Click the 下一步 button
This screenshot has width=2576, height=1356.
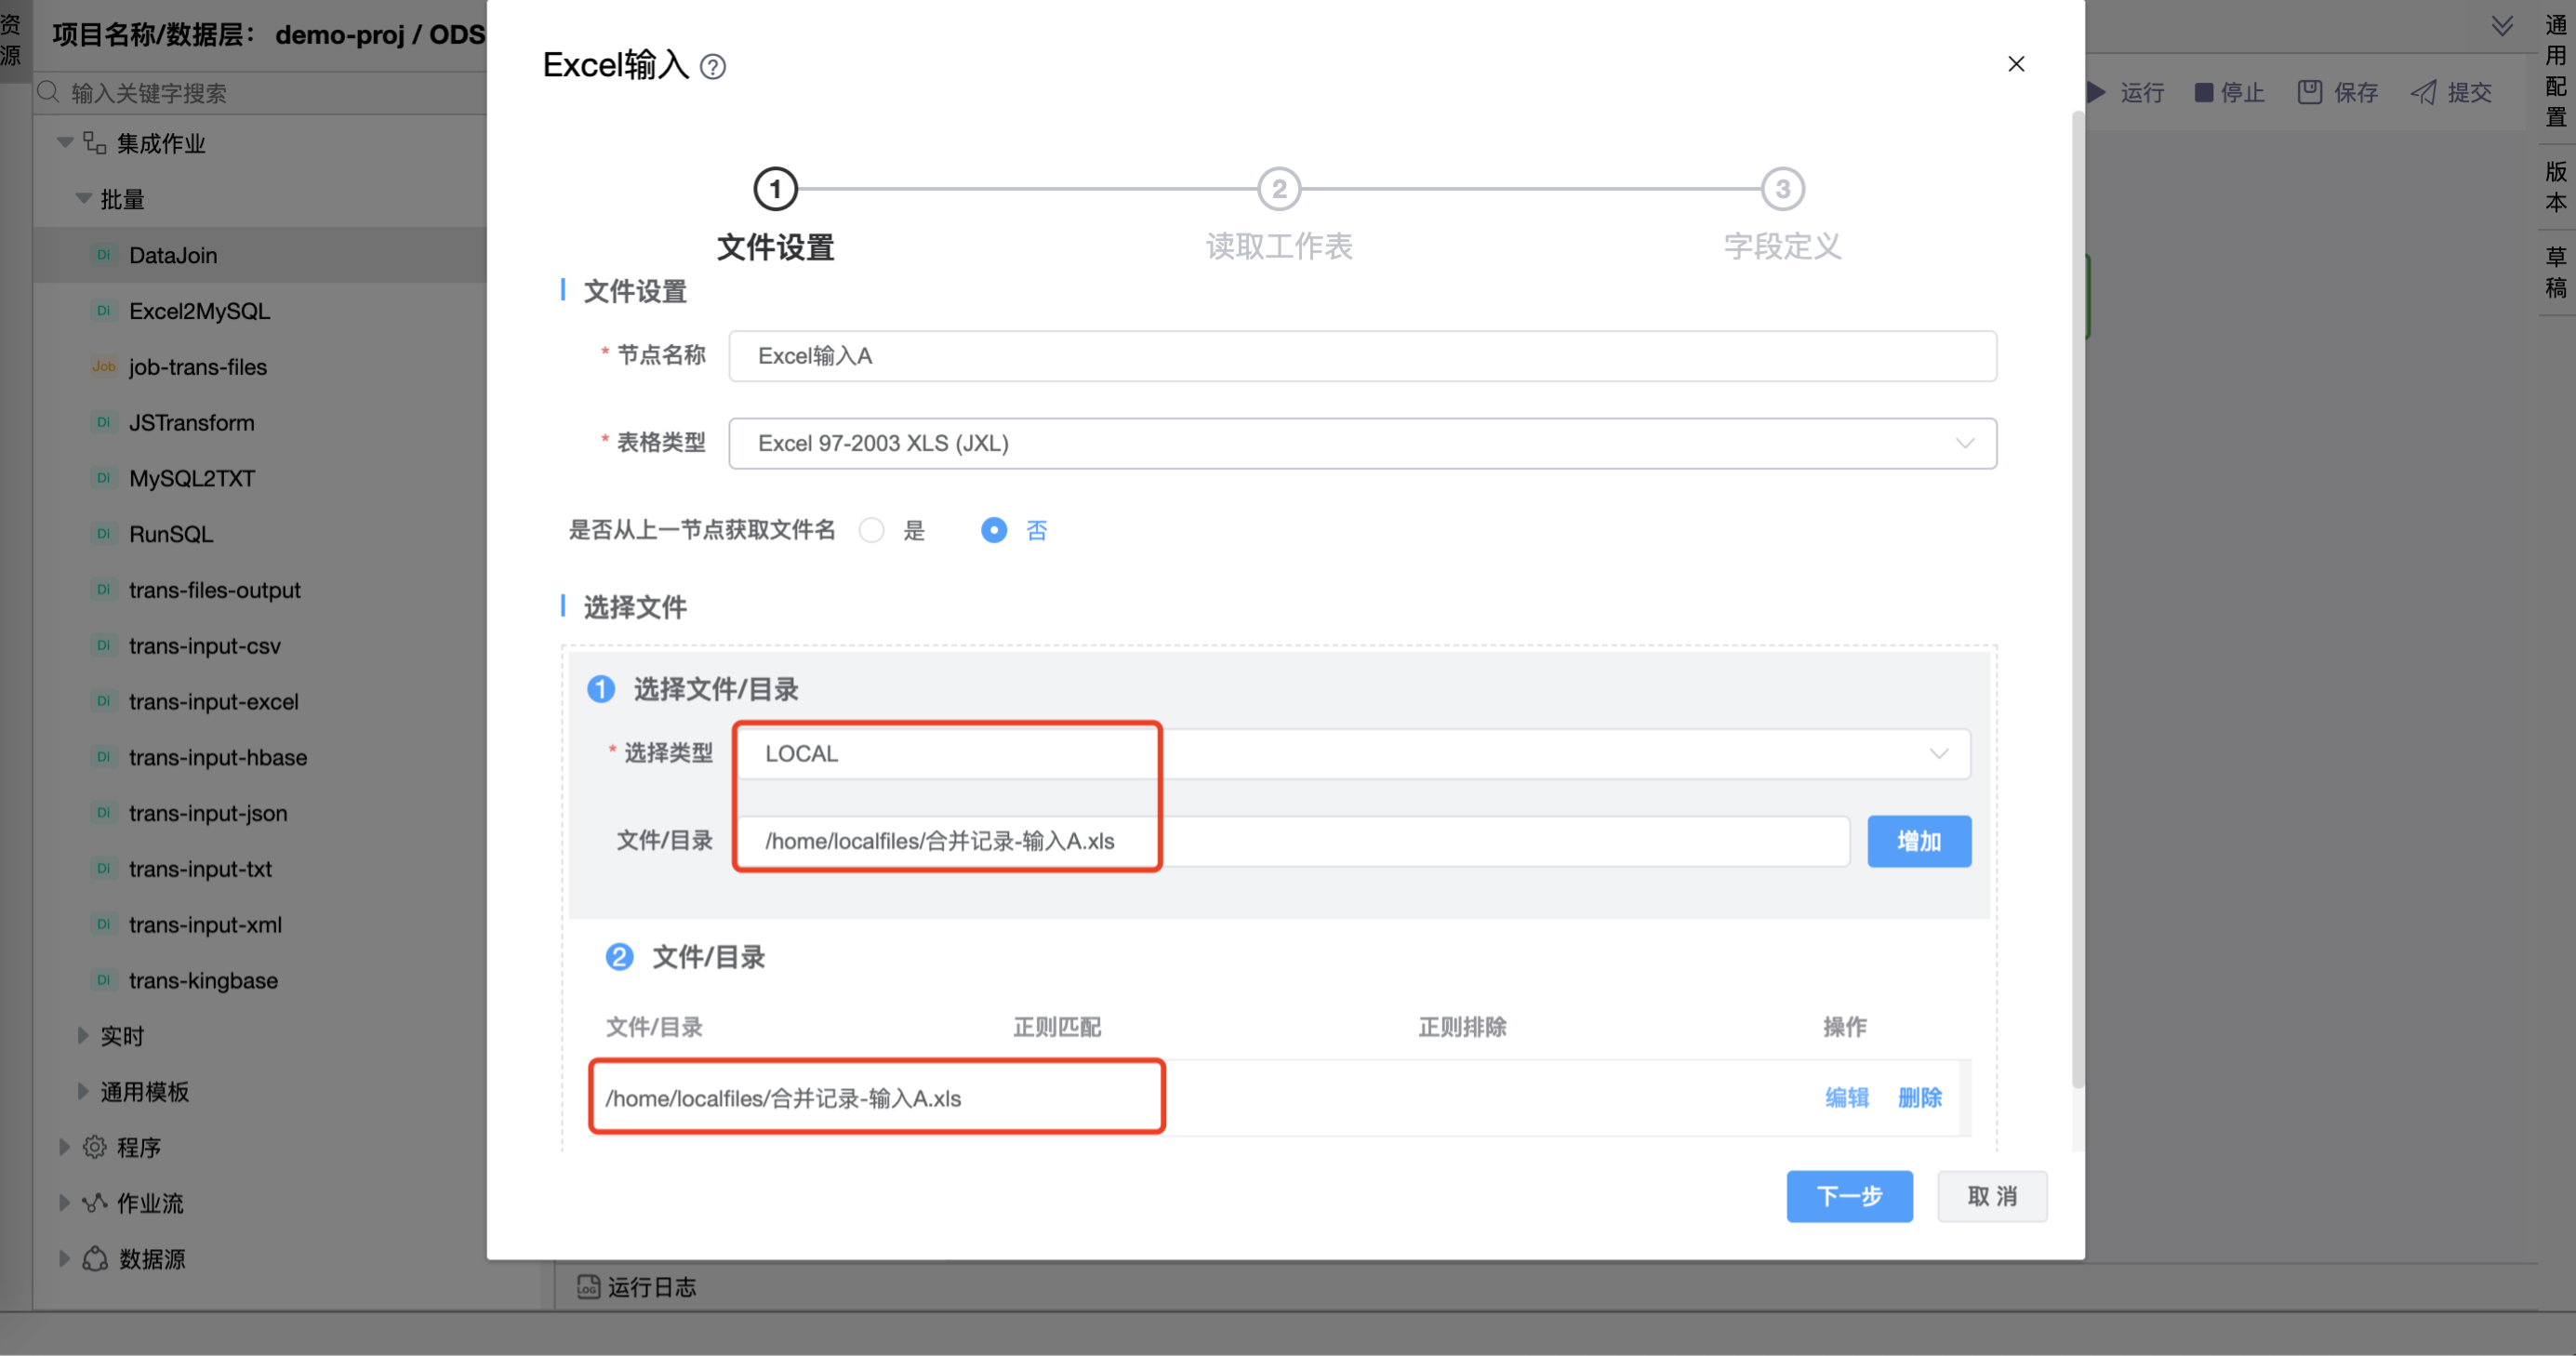click(x=1848, y=1196)
